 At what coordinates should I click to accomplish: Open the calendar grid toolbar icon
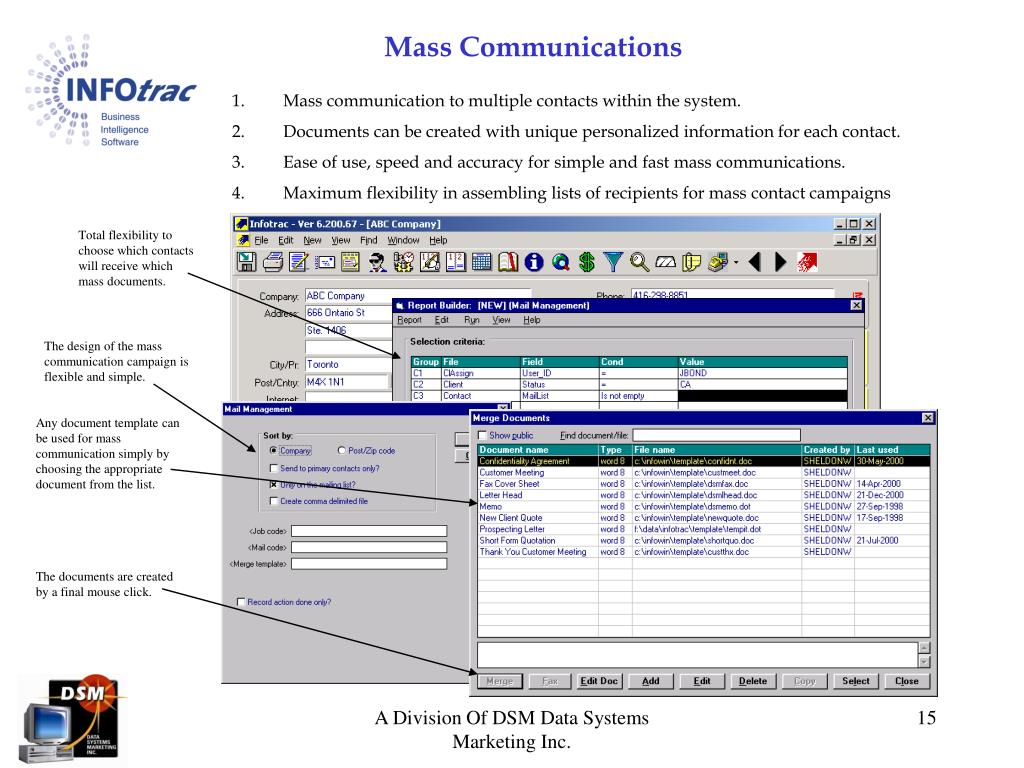(x=481, y=262)
